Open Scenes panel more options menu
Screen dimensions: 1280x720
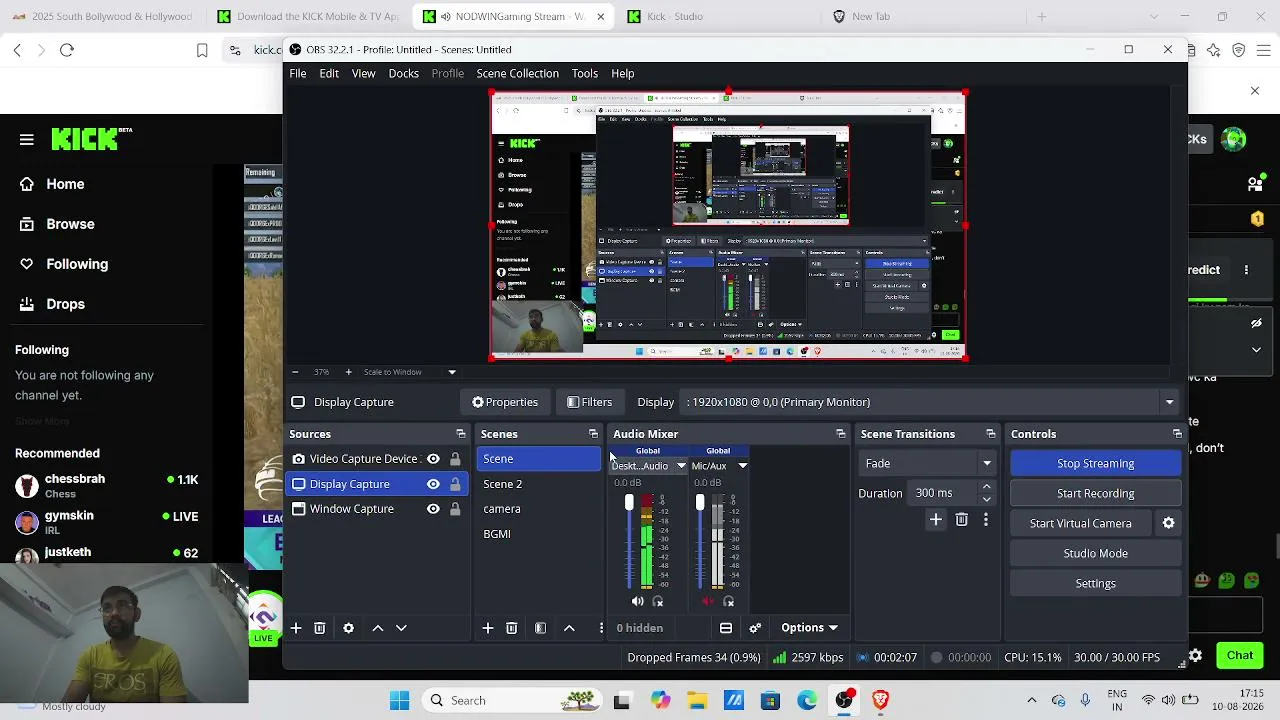(x=601, y=628)
